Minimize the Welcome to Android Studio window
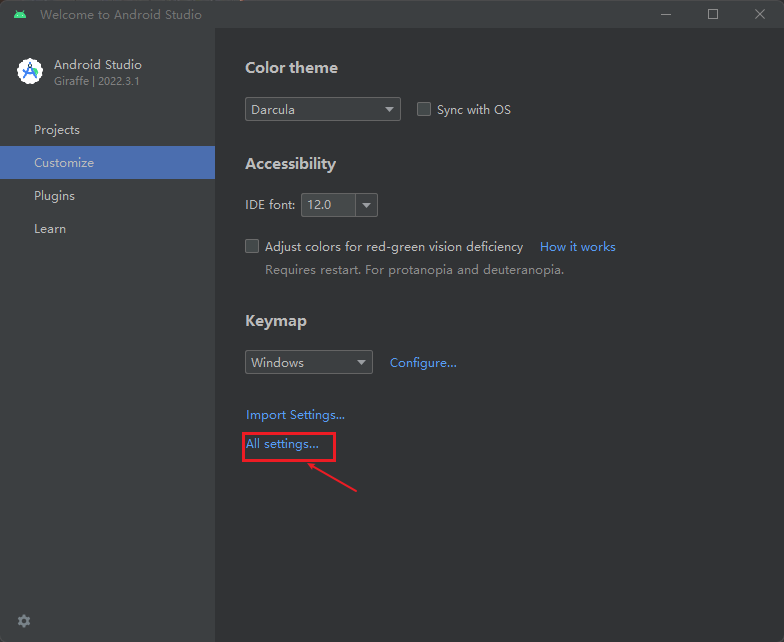This screenshot has height=642, width=784. click(667, 14)
